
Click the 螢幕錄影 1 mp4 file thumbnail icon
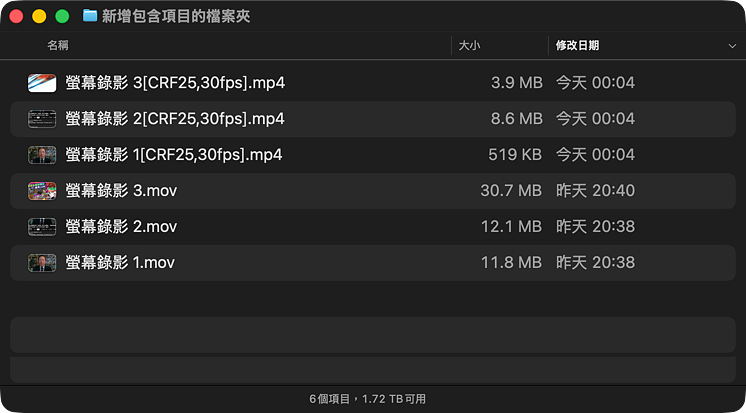(x=42, y=155)
